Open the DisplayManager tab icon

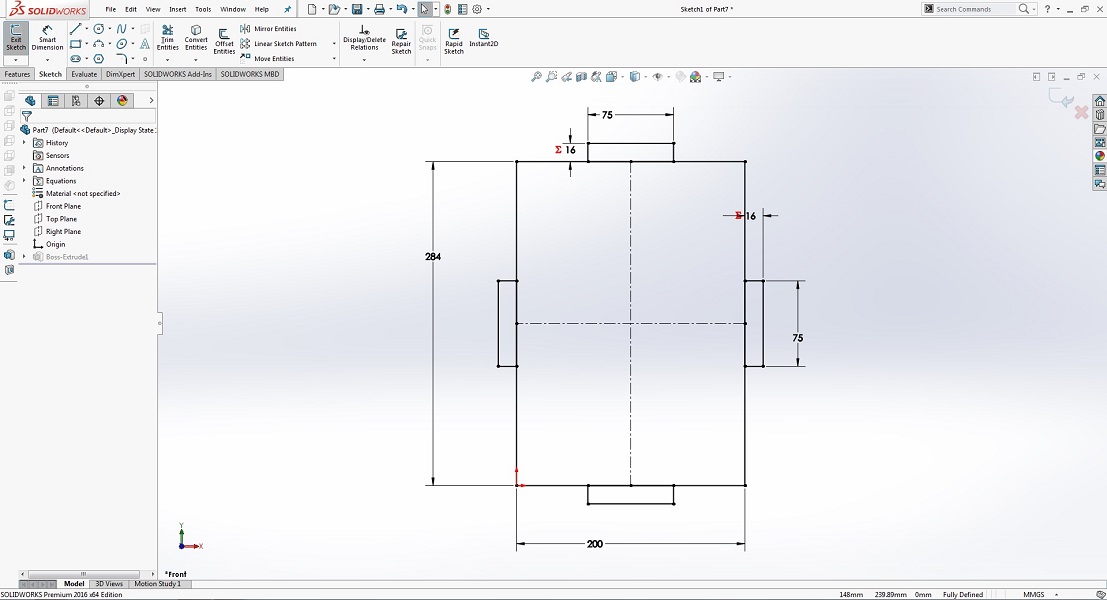click(x=122, y=101)
